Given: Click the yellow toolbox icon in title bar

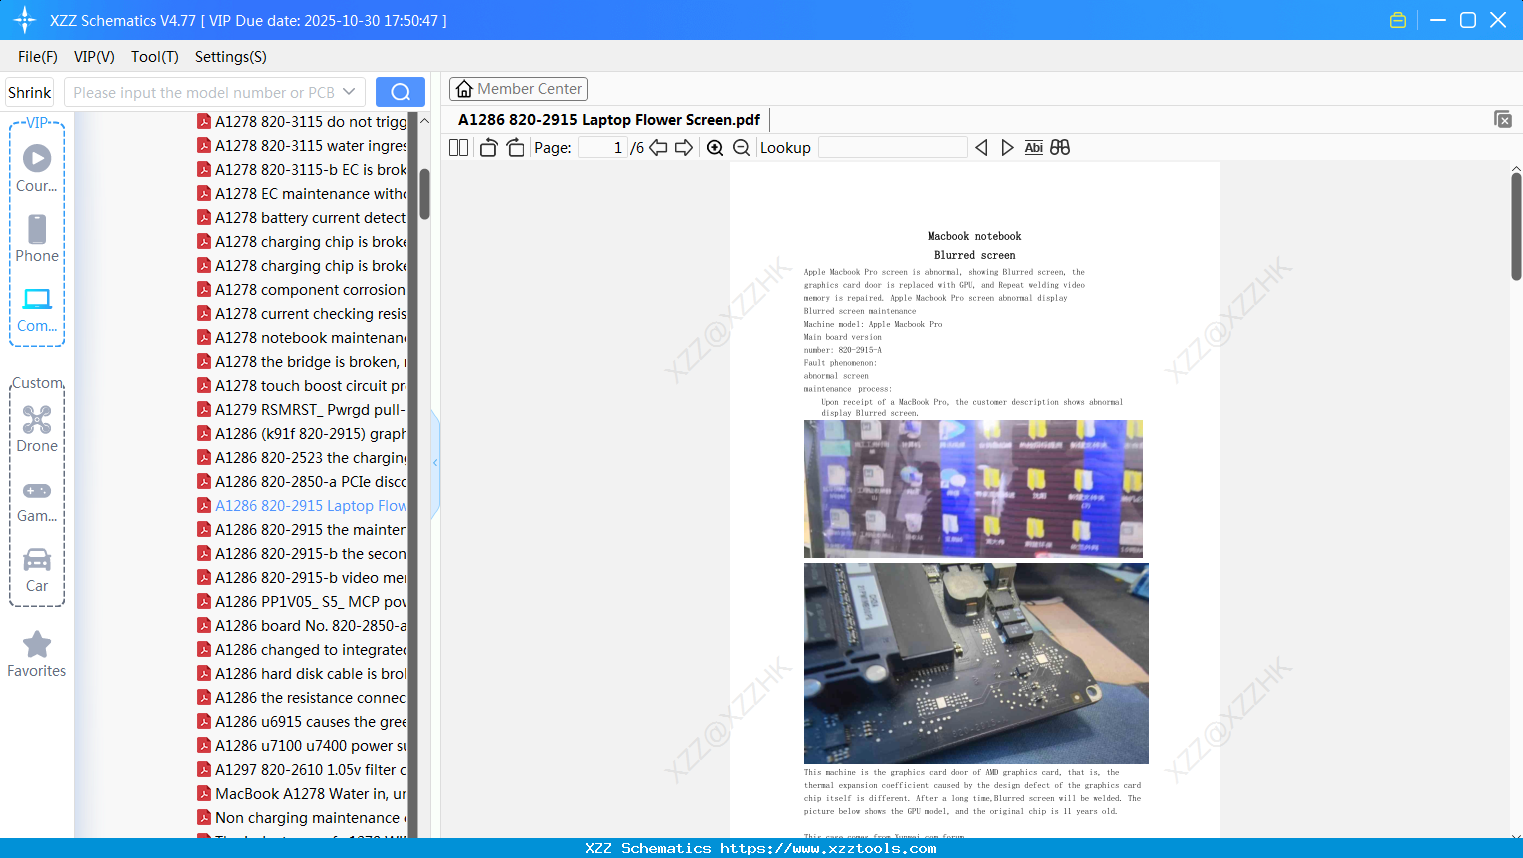Looking at the screenshot, I should point(1398,20).
